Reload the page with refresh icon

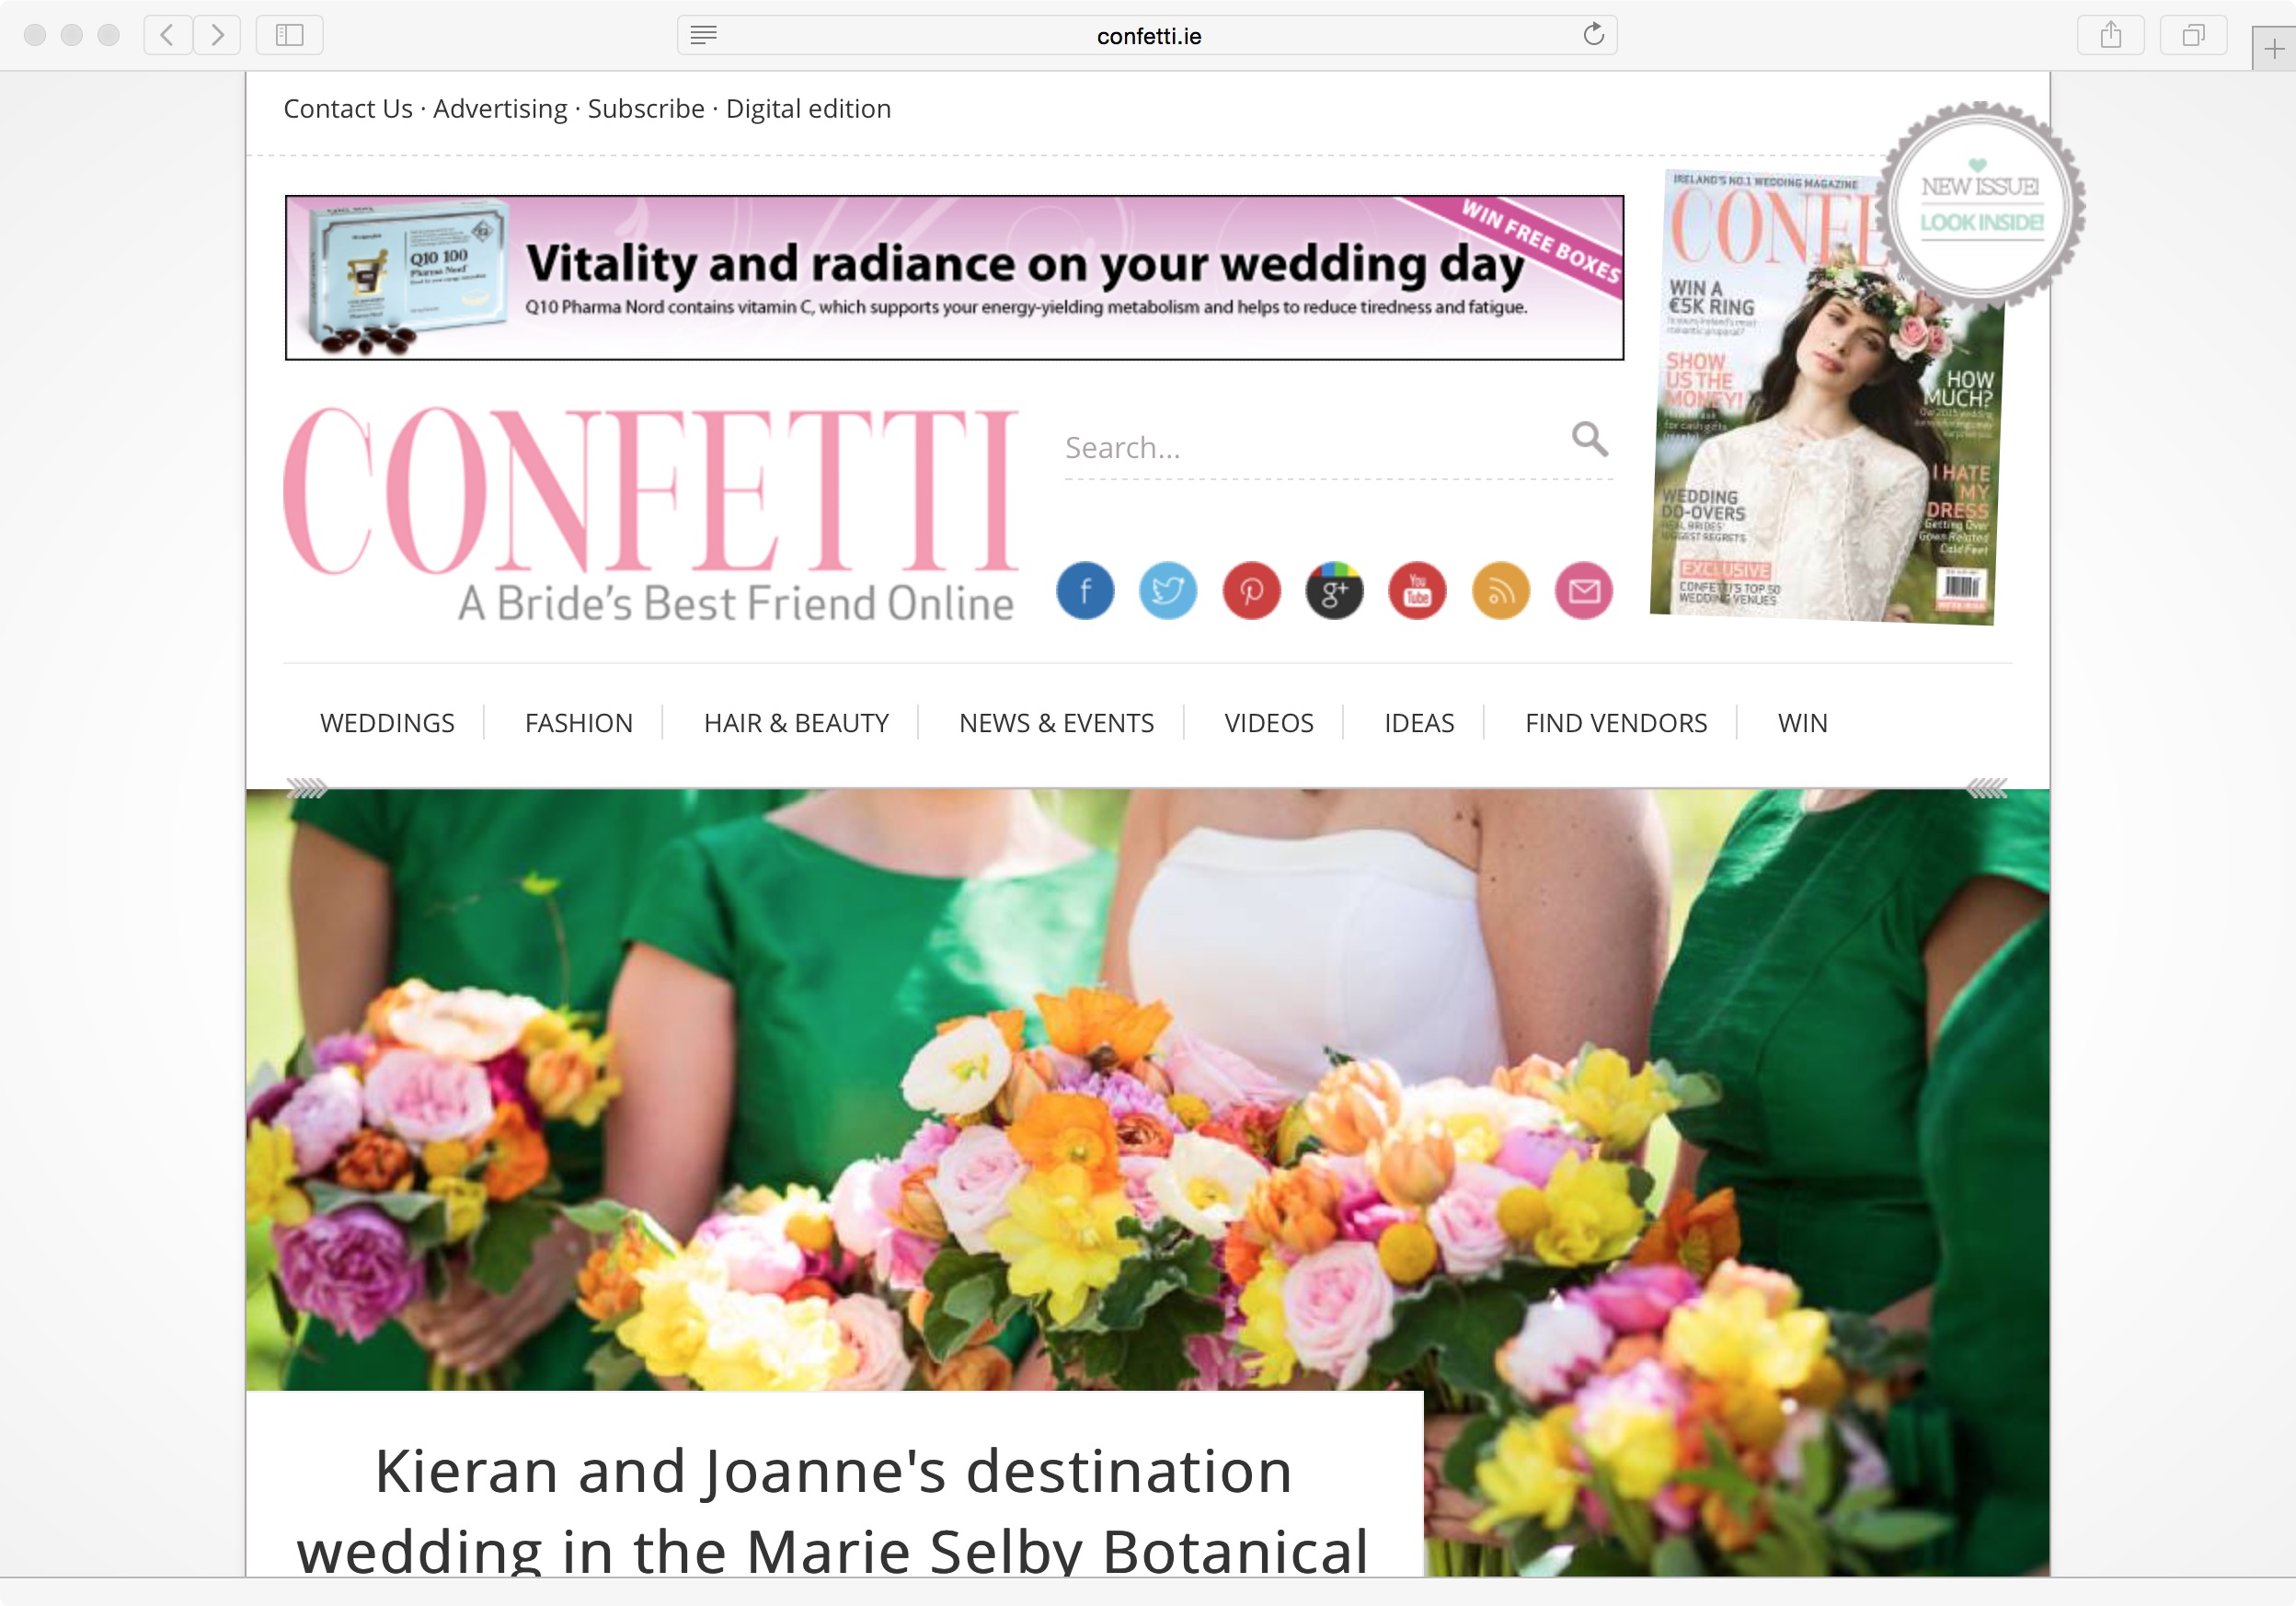pos(1593,35)
